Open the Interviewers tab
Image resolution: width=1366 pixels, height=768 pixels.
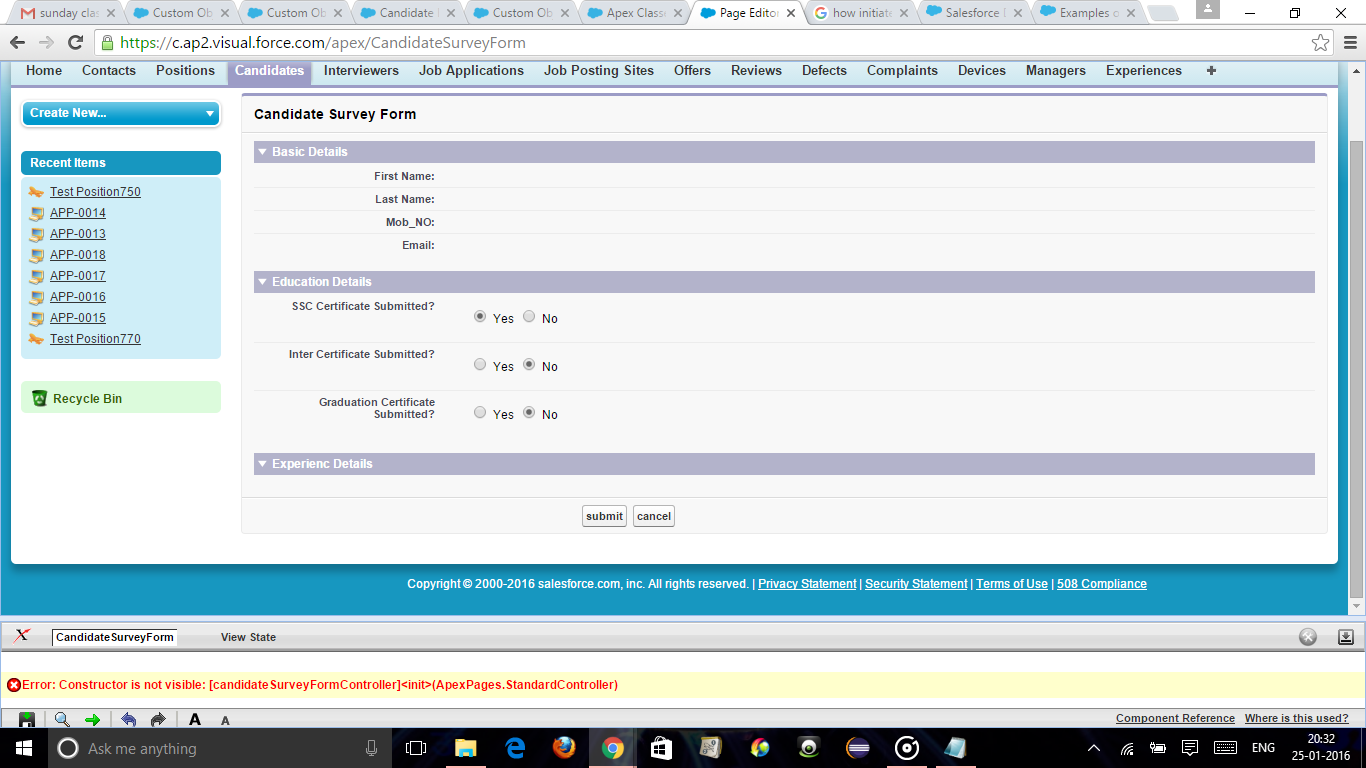coord(361,71)
